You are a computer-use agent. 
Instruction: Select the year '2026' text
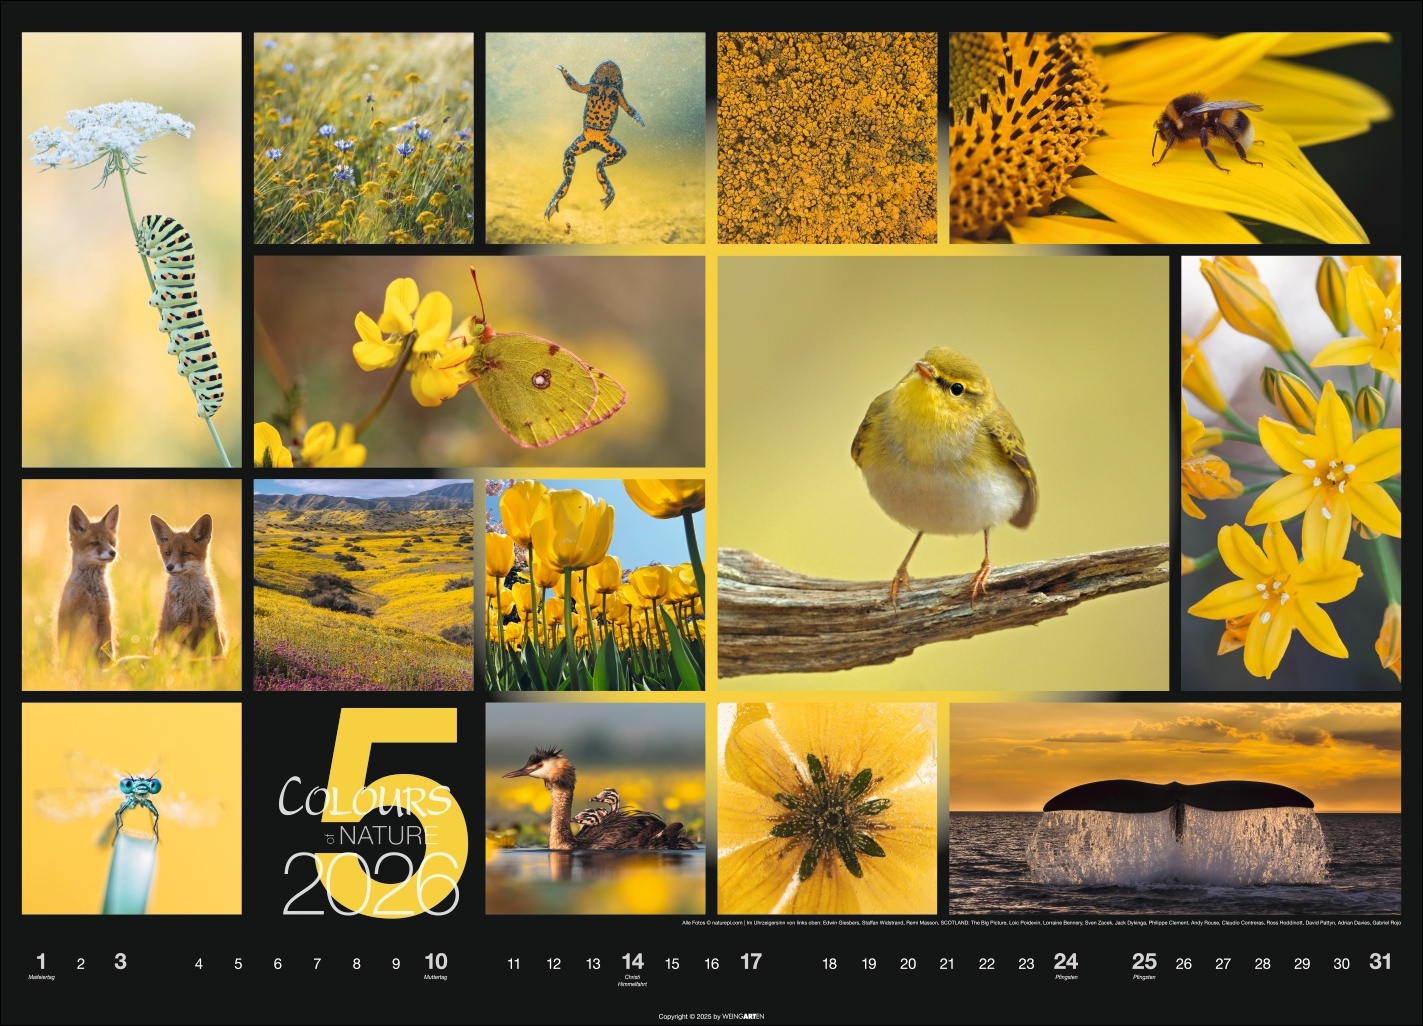pos(371,882)
